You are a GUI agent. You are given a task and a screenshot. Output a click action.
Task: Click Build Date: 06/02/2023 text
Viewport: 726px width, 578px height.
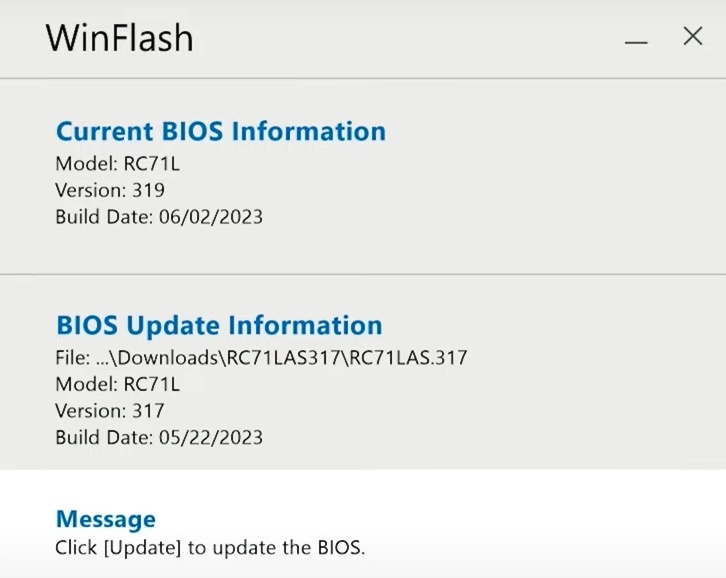[159, 217]
